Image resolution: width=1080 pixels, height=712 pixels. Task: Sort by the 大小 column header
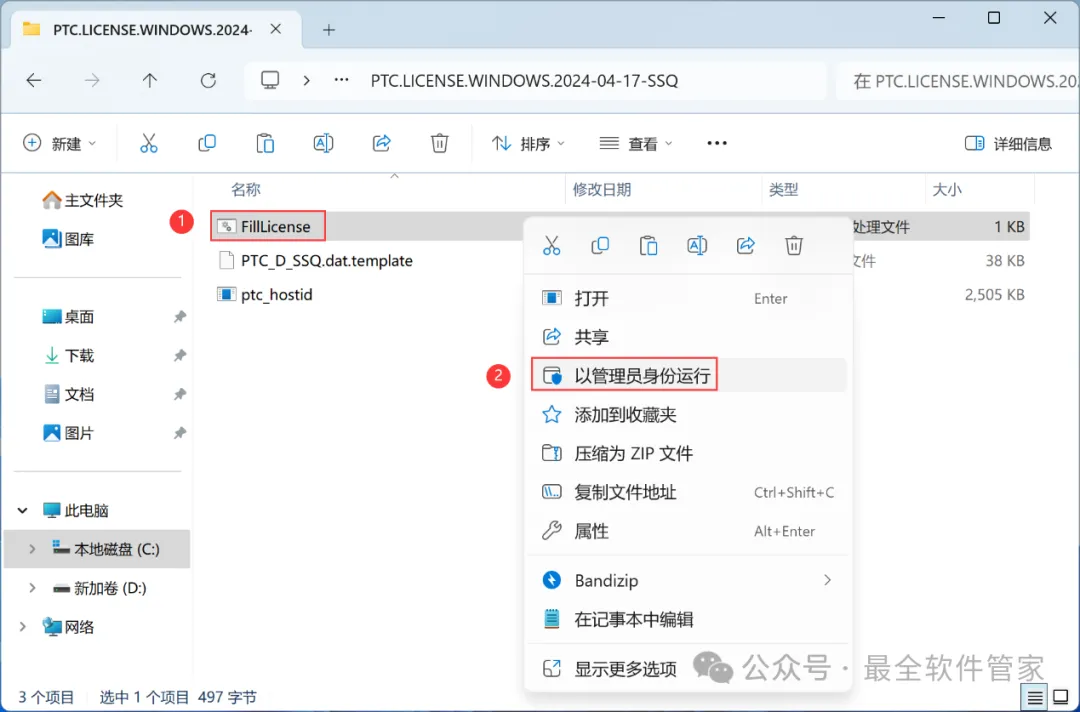pos(947,189)
